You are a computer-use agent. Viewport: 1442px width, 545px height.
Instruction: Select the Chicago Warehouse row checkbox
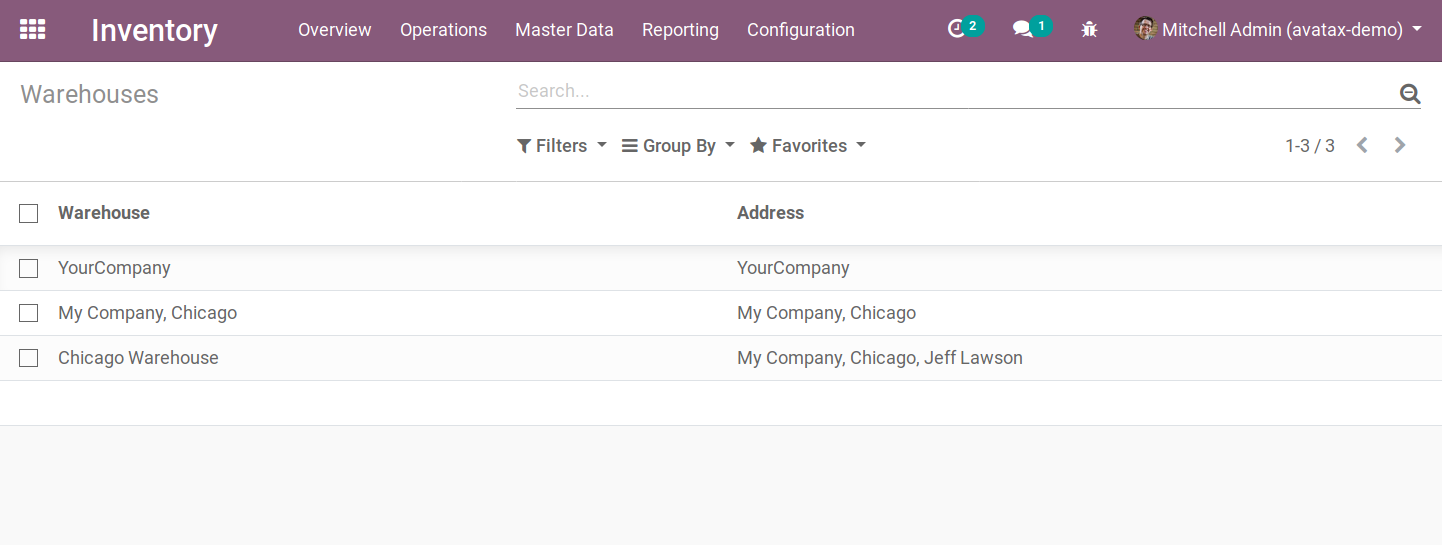click(x=29, y=358)
